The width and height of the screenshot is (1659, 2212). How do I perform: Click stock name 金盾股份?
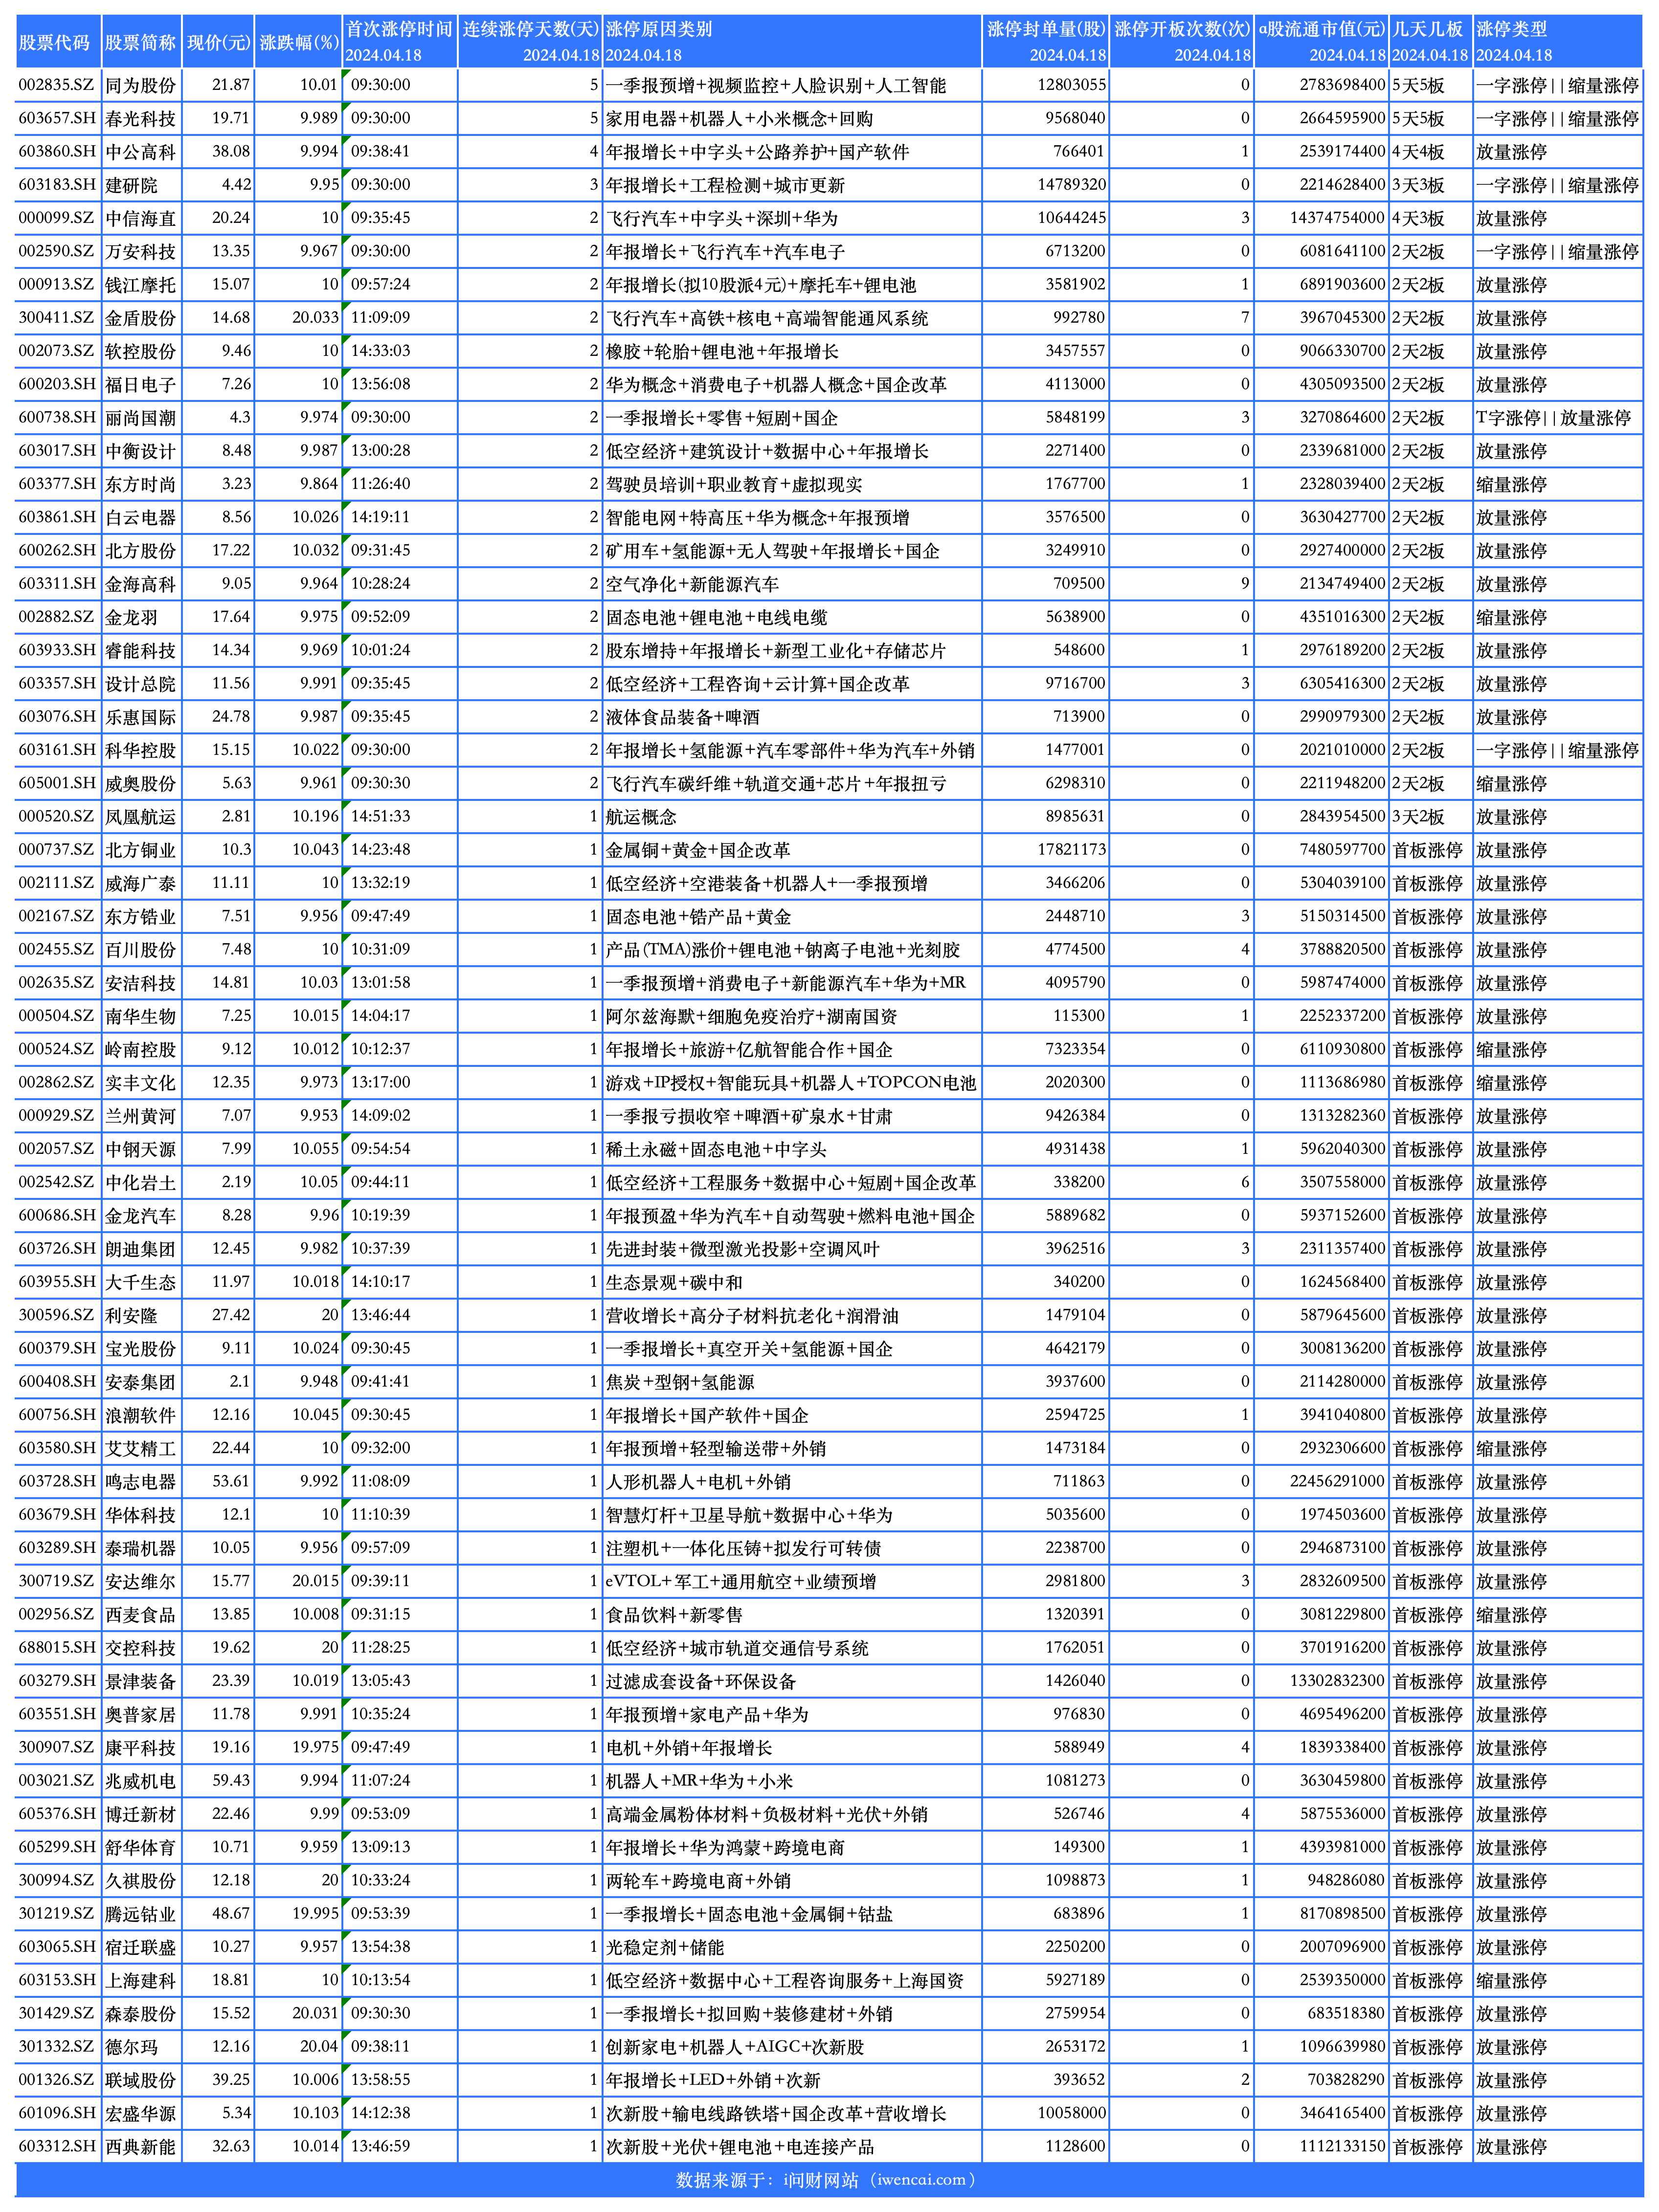(141, 318)
